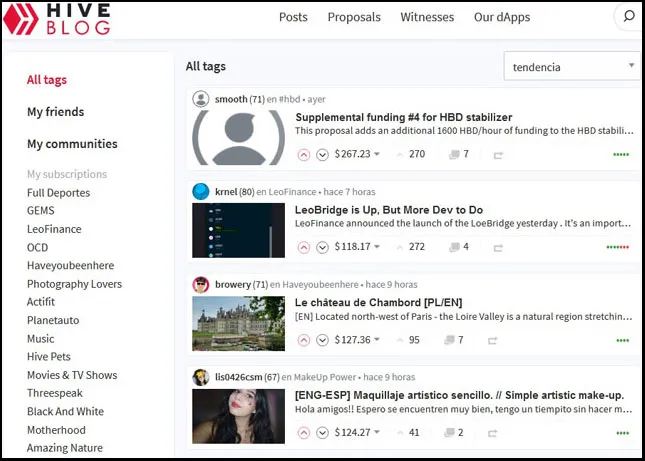645x461 pixels.
Task: Open Supplemental funding #4 post title
Action: coord(404,117)
